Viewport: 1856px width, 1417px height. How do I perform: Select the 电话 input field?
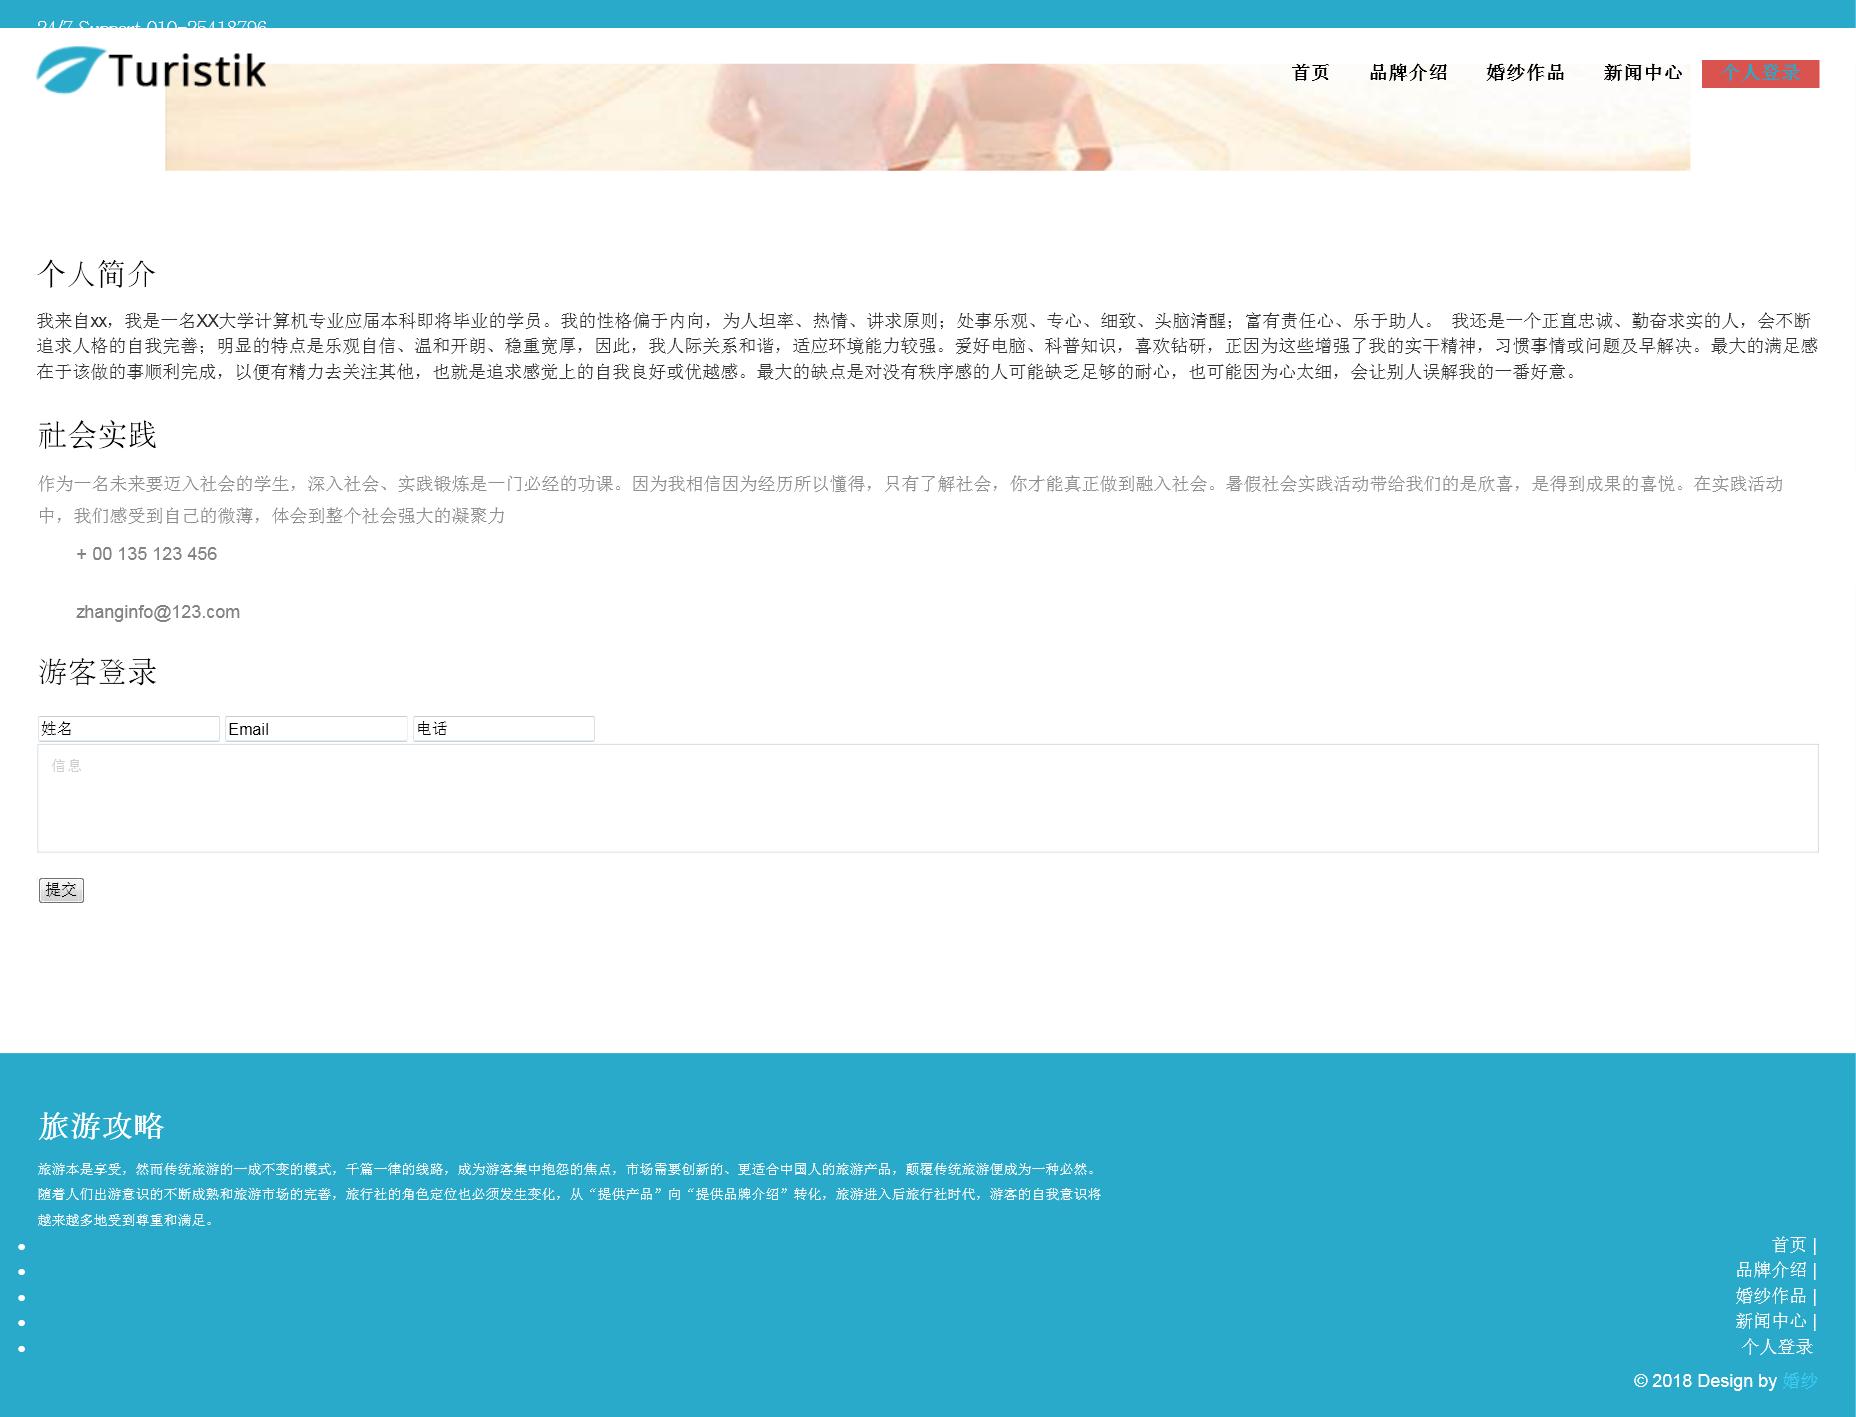pos(504,729)
